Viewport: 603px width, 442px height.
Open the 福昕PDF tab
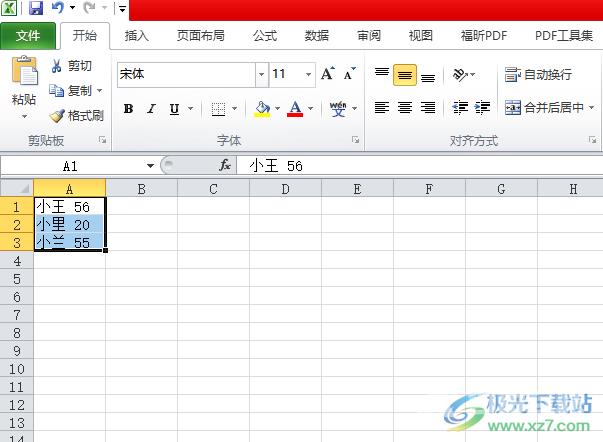click(x=484, y=36)
